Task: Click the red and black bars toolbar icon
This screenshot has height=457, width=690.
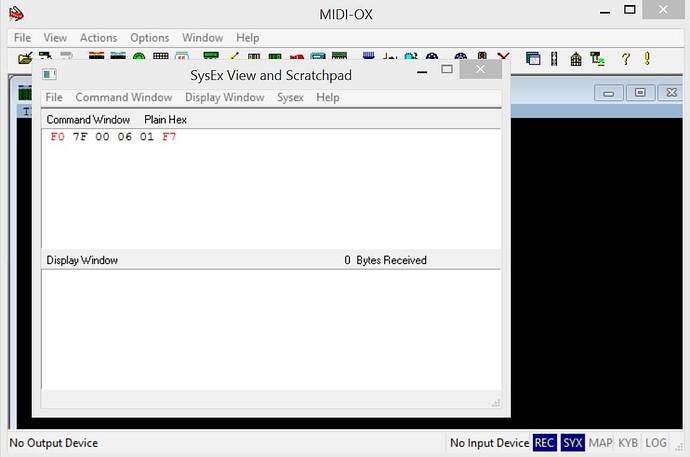Action: (96, 55)
